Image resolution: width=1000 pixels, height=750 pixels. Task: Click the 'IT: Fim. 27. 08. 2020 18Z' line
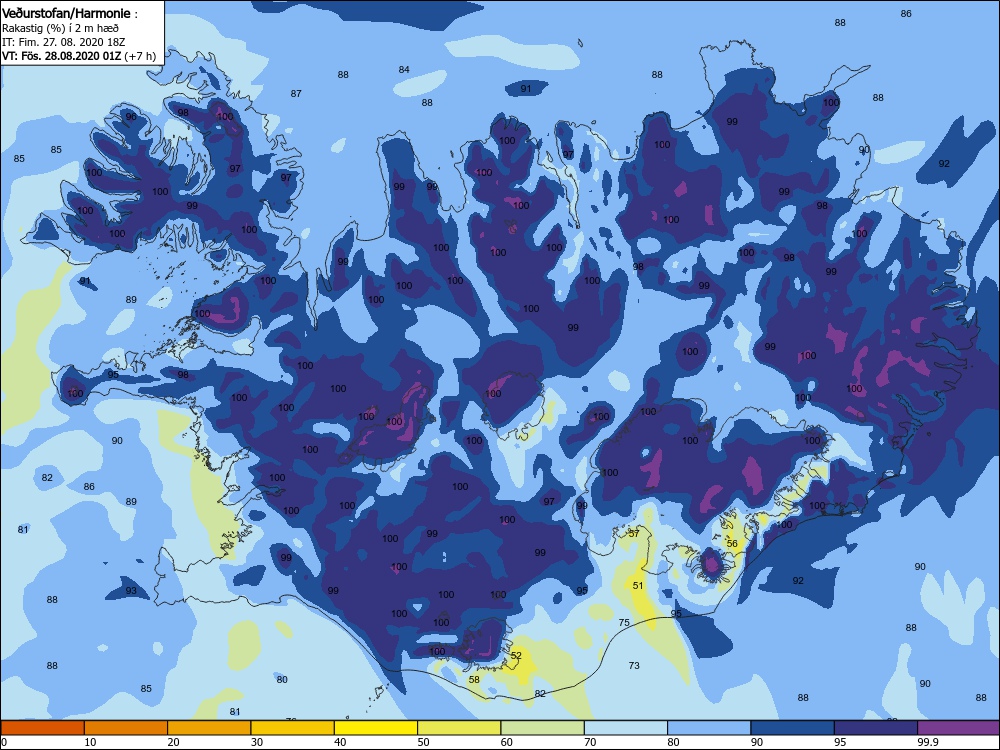point(64,42)
